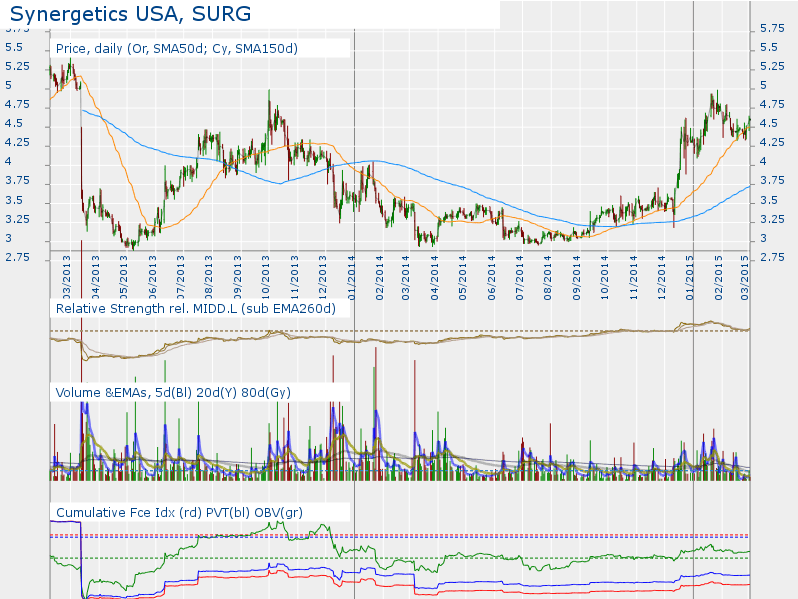The height and width of the screenshot is (599, 798).
Task: Click the 3 price label on left axis
Action: [x=8, y=239]
